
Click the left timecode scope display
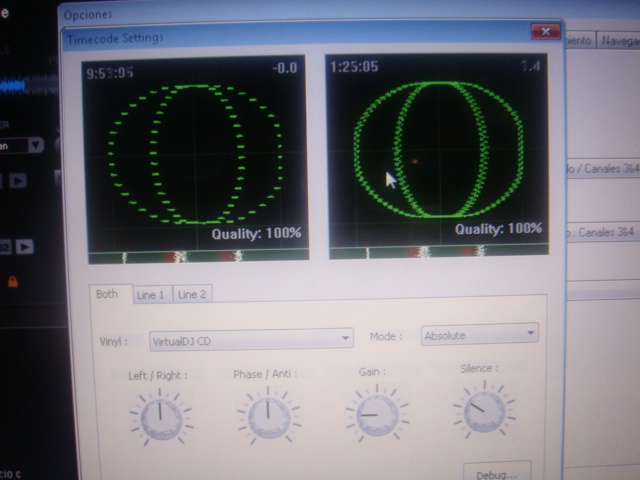pyautogui.click(x=195, y=150)
